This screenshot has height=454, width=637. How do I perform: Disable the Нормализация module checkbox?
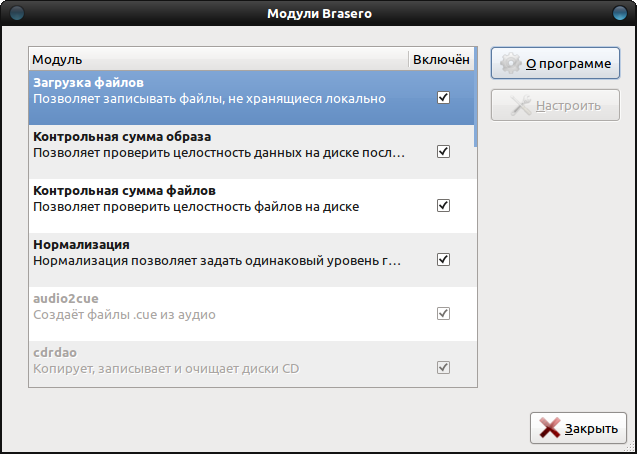(443, 259)
